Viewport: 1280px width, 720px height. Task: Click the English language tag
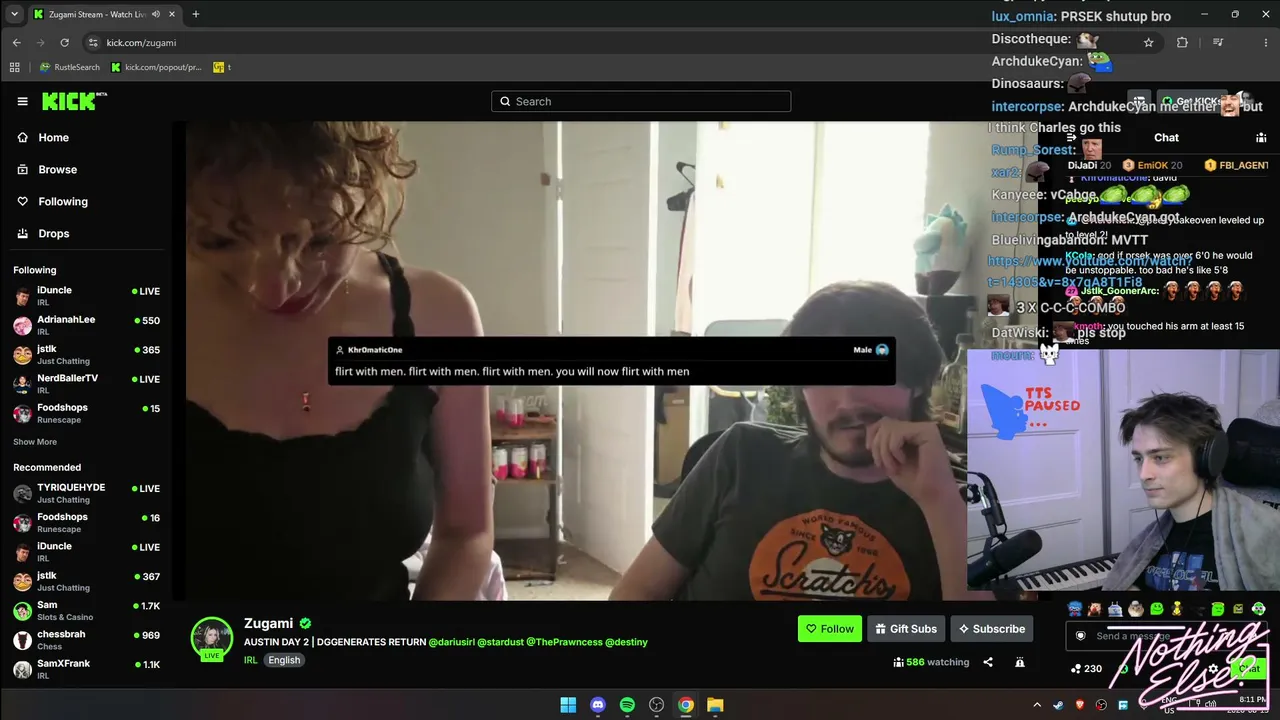click(284, 660)
